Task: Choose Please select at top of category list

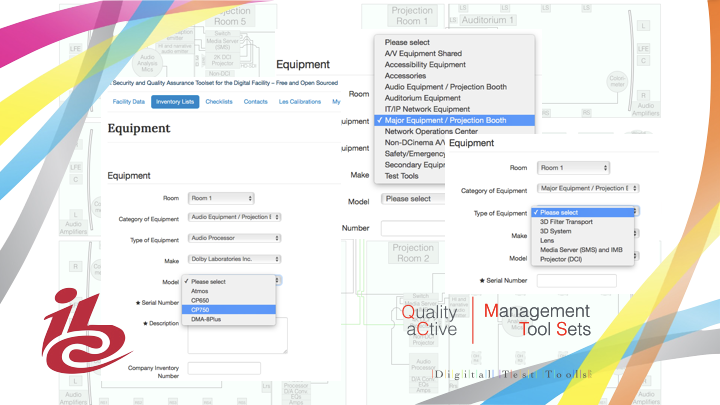Action: coord(455,42)
